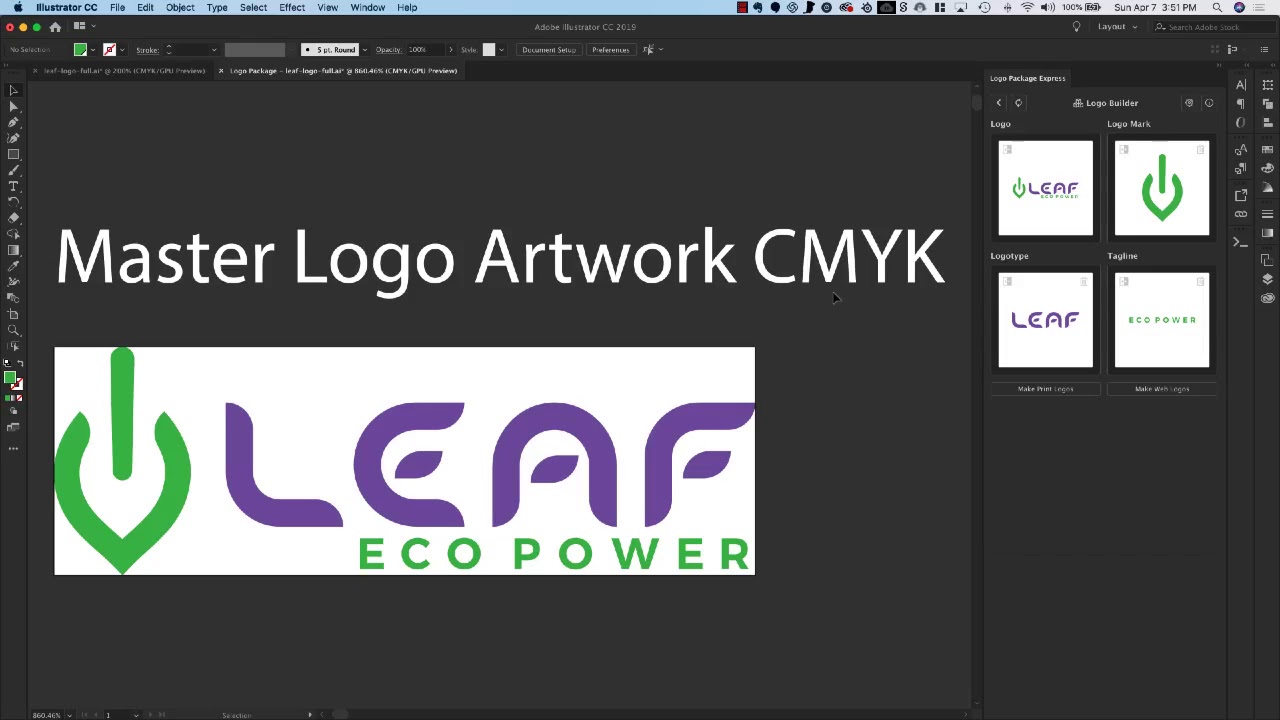Click the Preferences button

610,50
